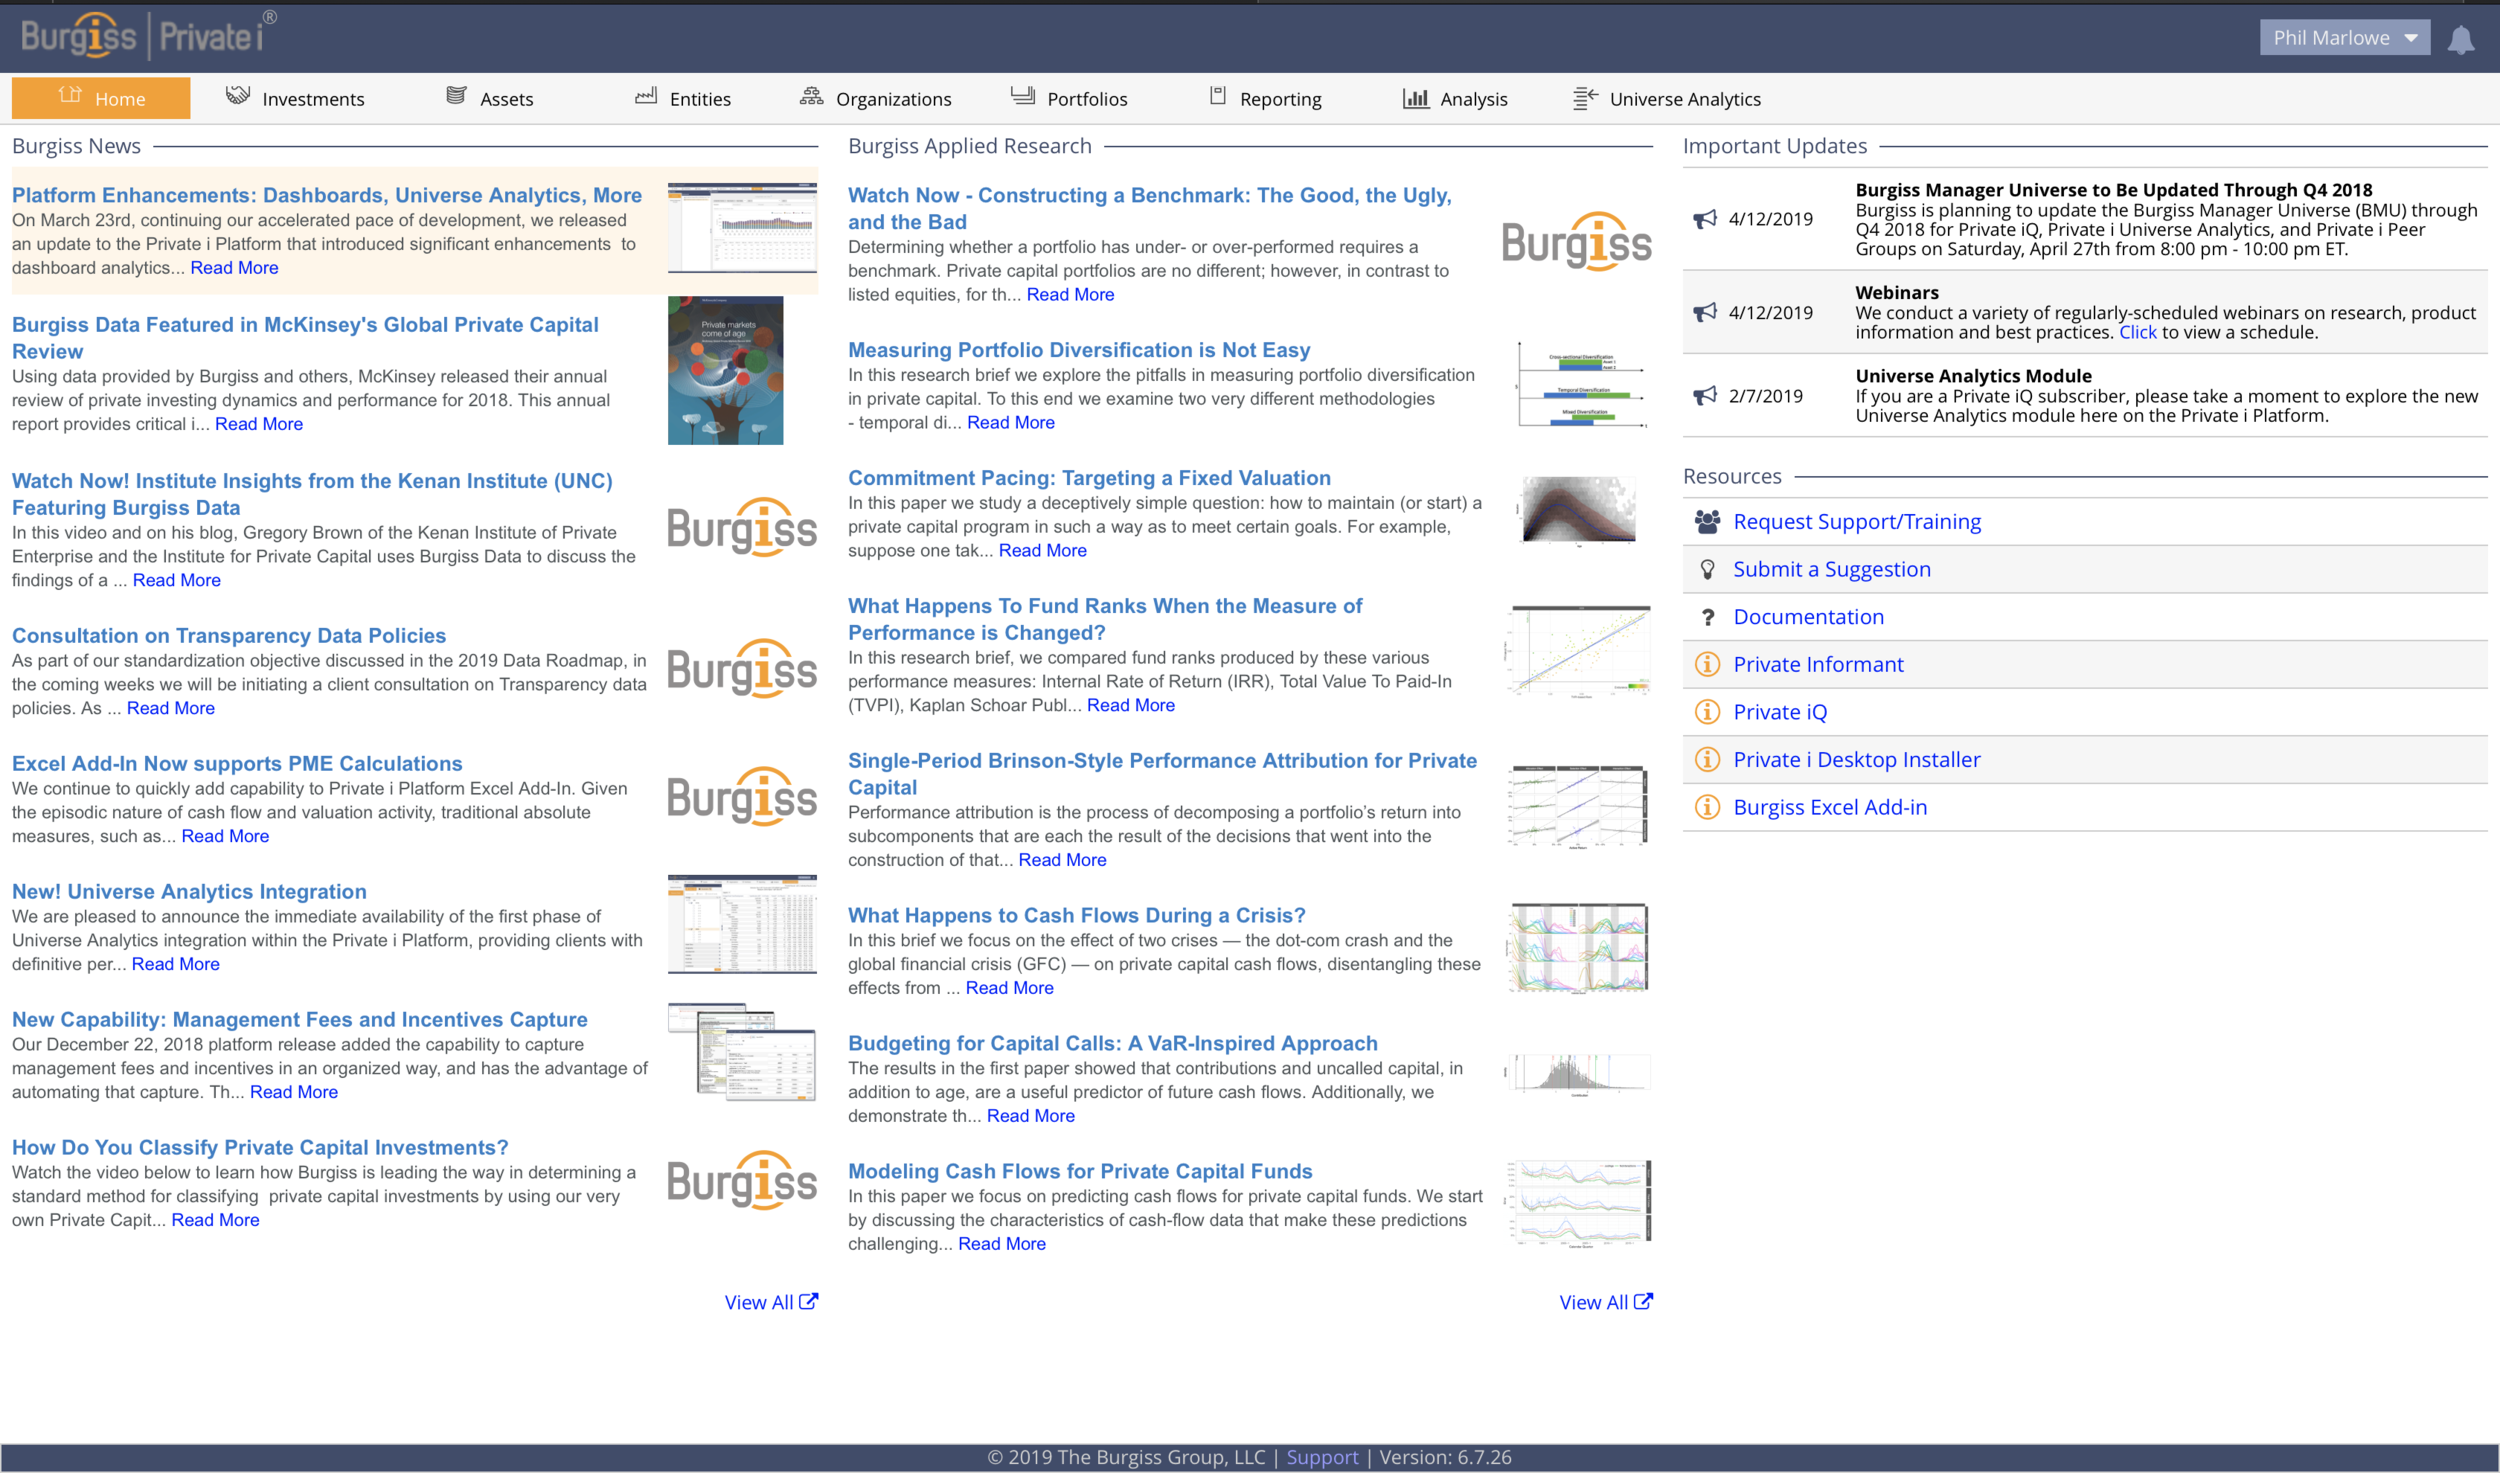
Task: Open the Private iQ resource link
Action: [1780, 712]
